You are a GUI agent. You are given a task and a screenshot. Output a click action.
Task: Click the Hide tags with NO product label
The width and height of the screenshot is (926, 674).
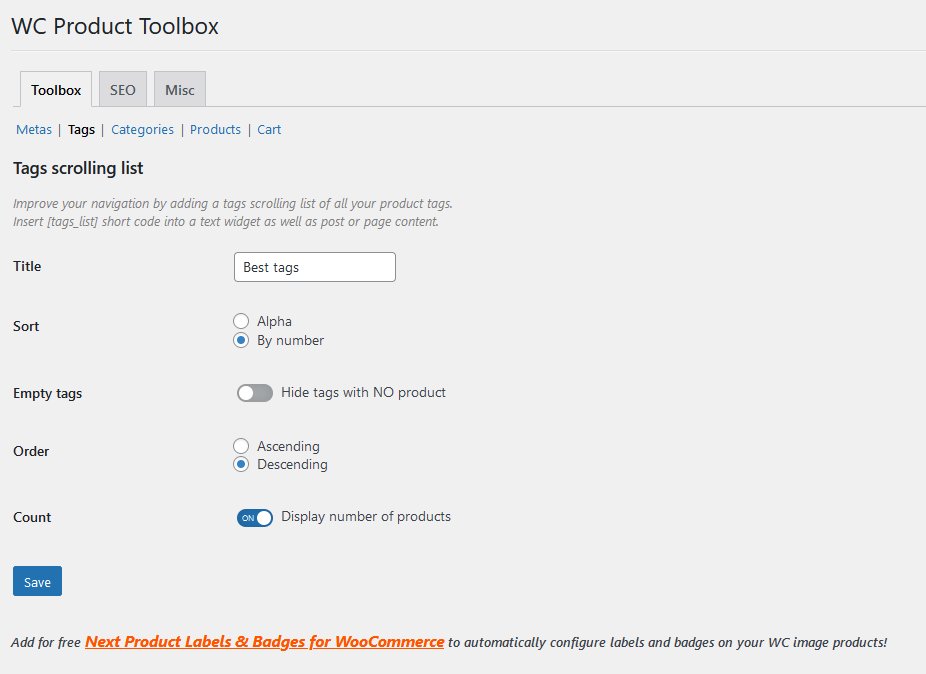point(363,393)
